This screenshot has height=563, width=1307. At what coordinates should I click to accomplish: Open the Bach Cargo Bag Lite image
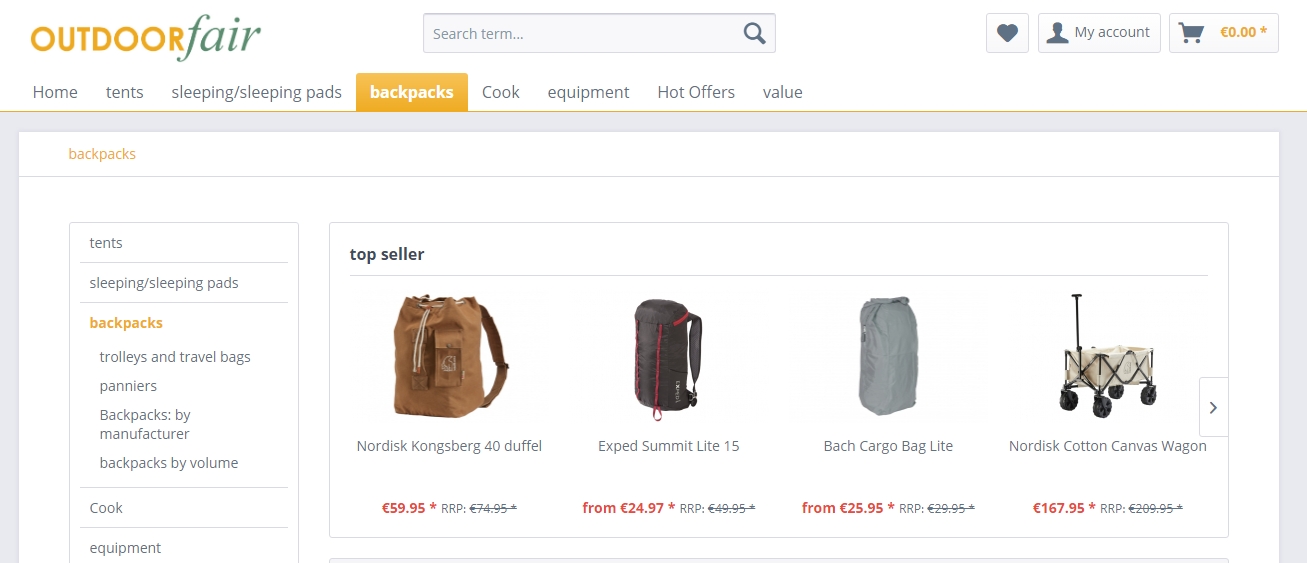[888, 356]
